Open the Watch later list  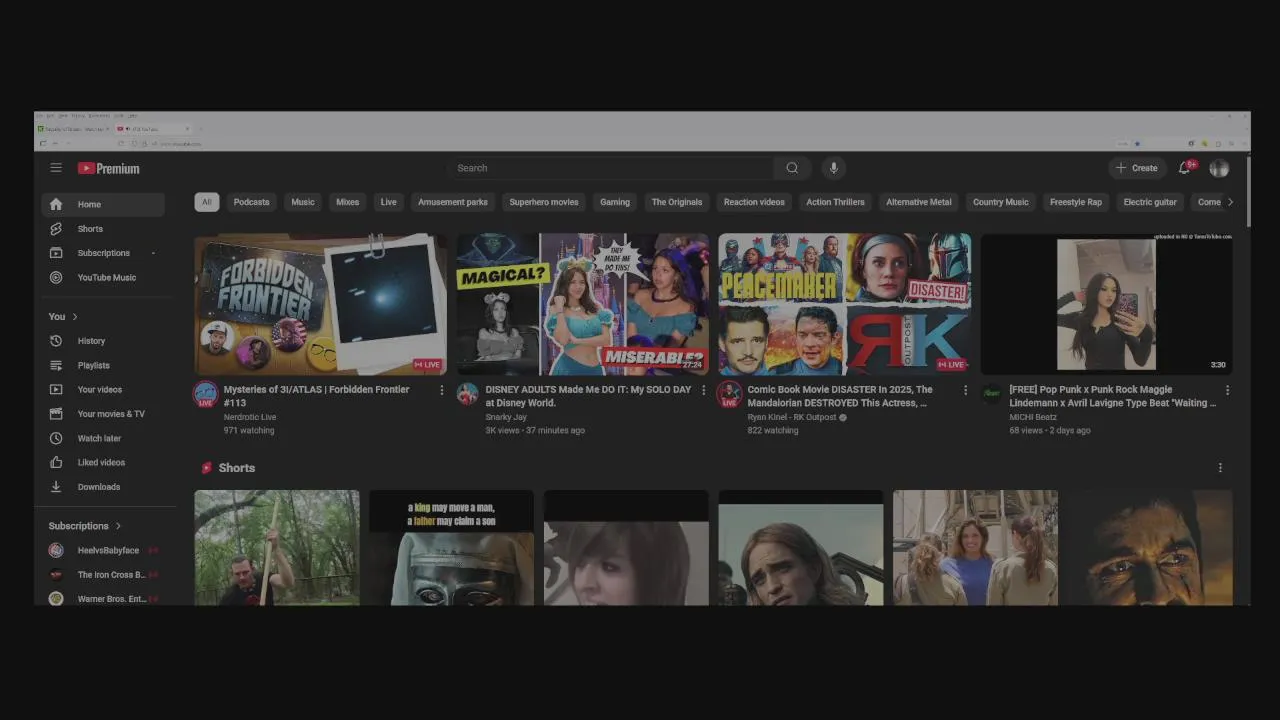pyautogui.click(x=103, y=438)
